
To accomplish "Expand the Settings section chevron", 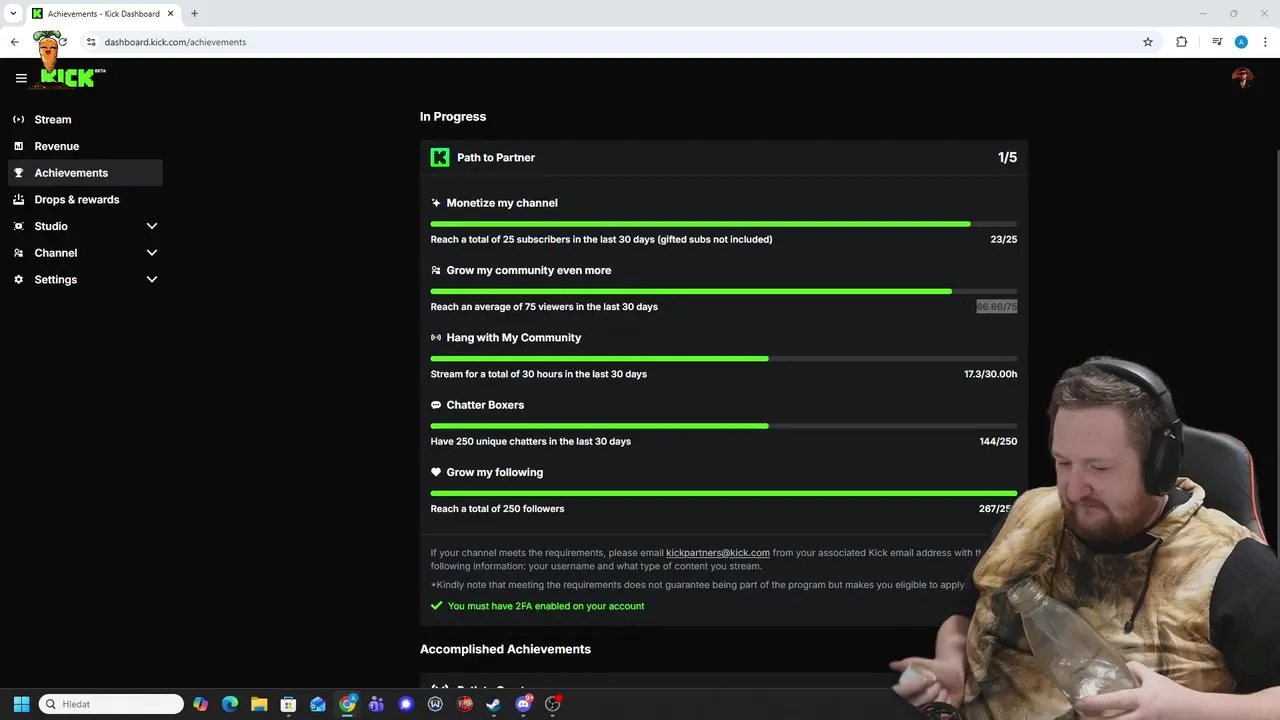I will click(x=152, y=280).
